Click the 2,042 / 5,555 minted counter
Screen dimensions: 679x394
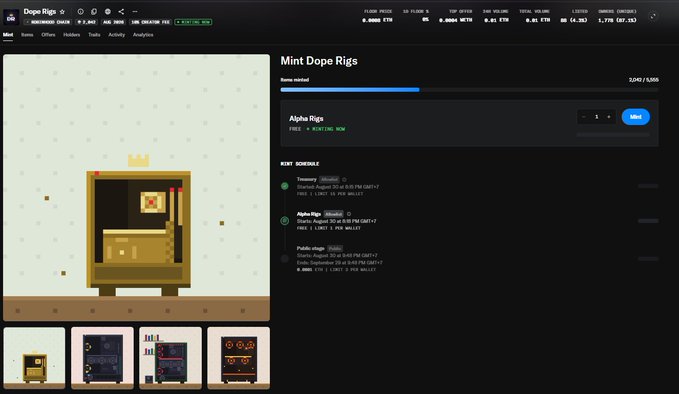[x=643, y=80]
